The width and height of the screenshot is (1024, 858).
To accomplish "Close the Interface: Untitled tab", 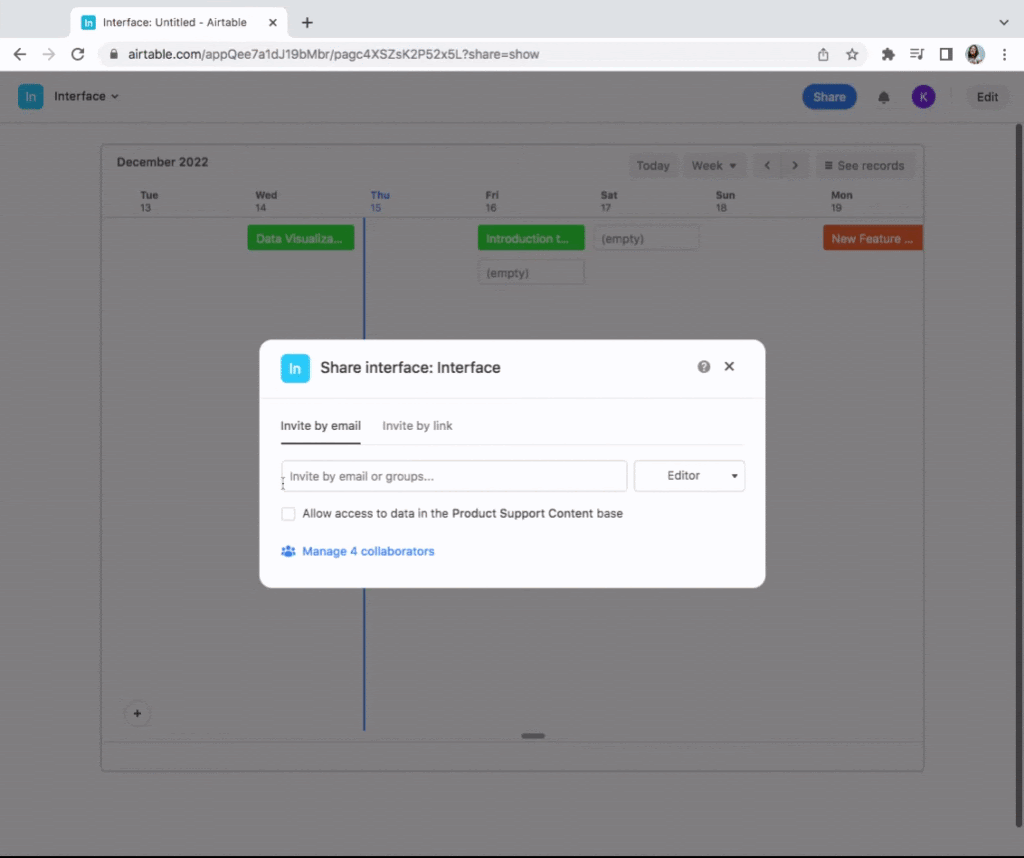I will pos(273,22).
